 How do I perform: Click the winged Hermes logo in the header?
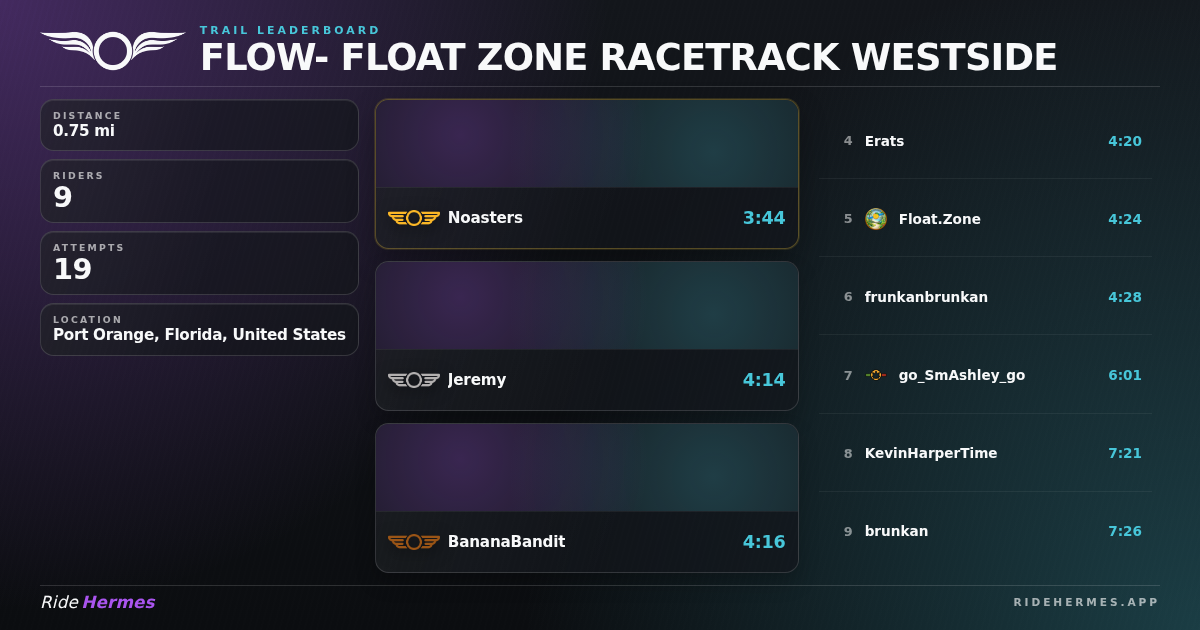pos(113,50)
